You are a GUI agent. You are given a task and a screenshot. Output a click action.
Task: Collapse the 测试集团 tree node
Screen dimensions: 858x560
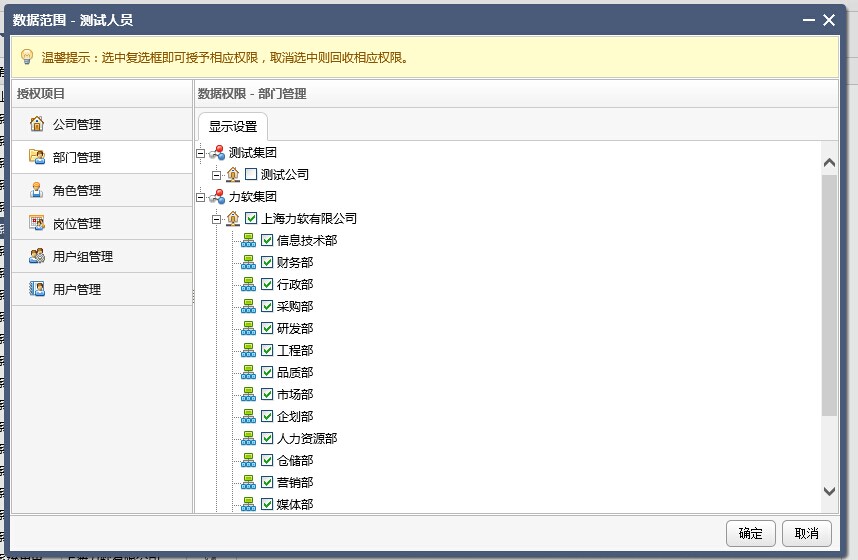(x=201, y=153)
